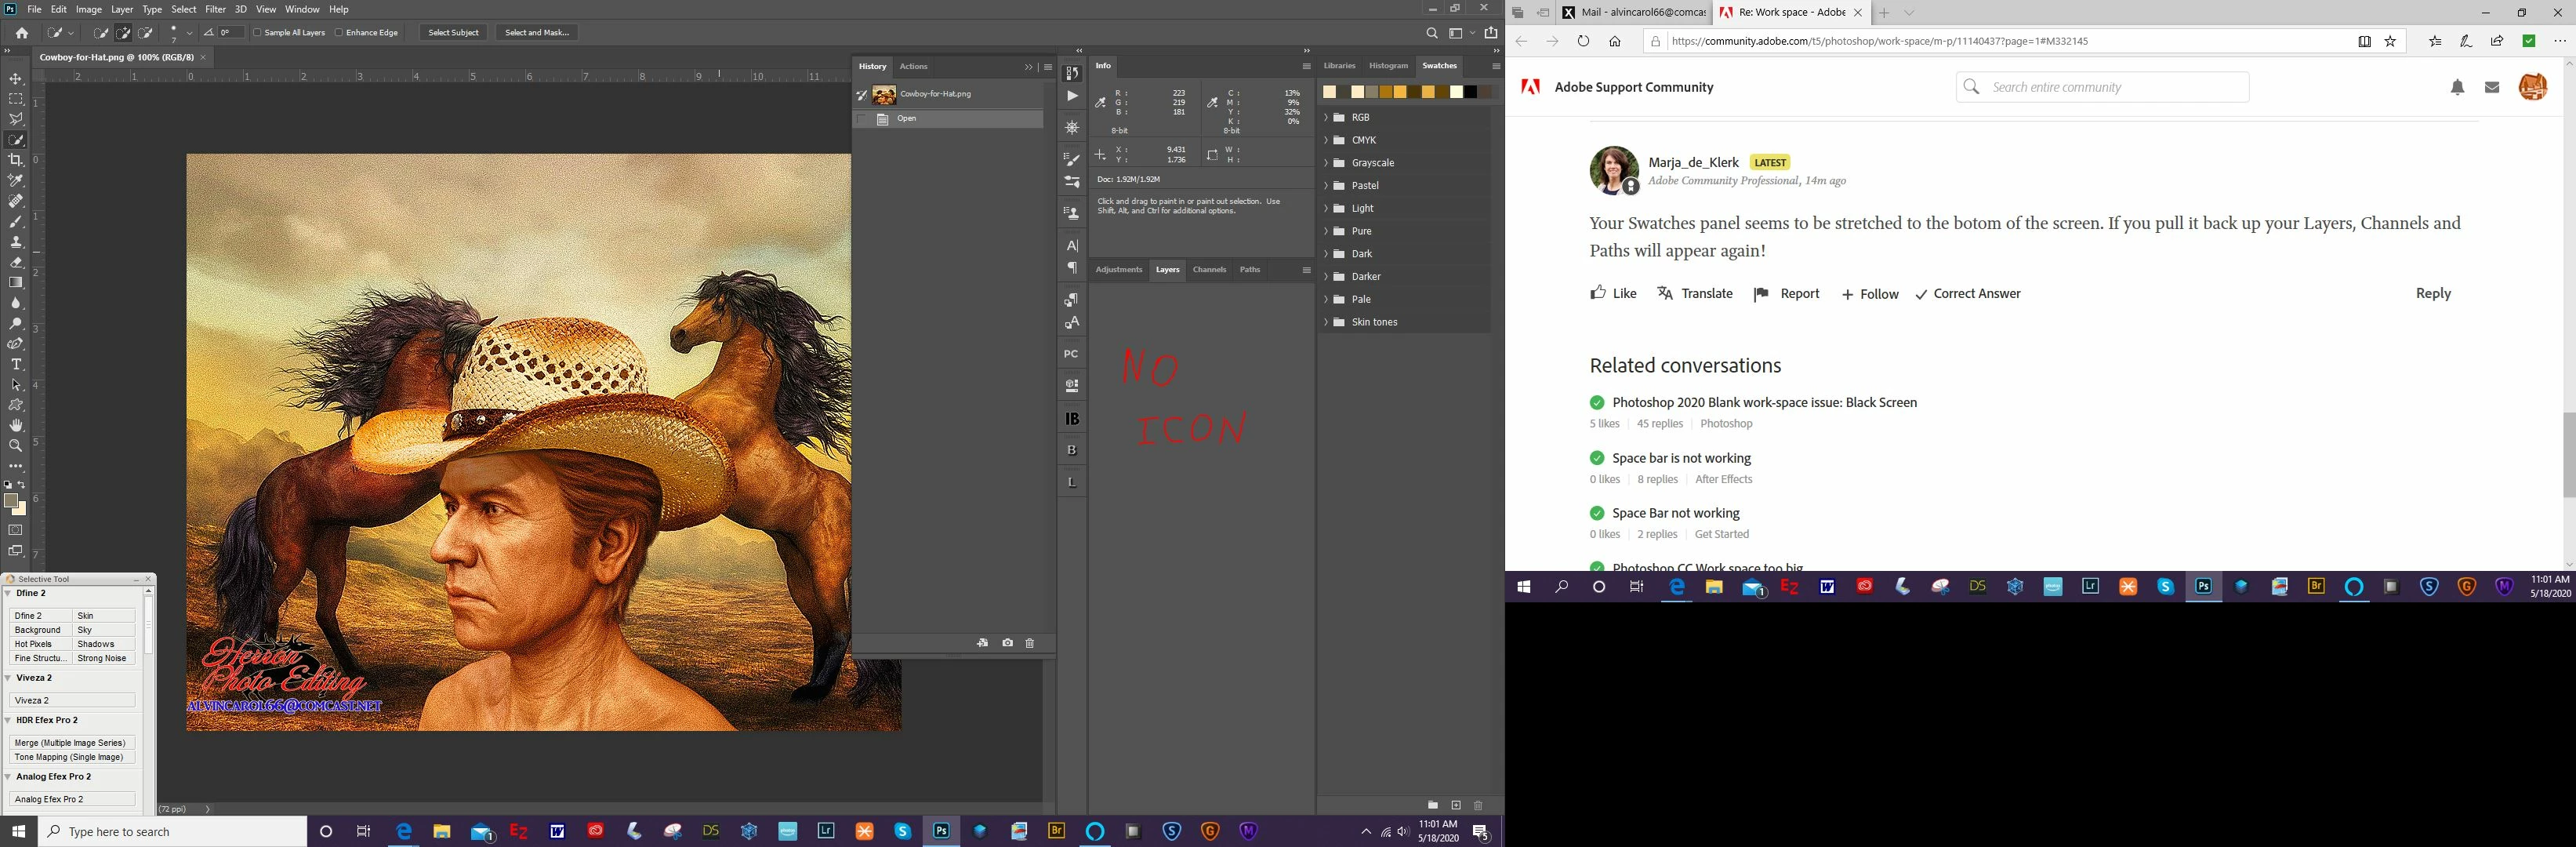Screen dimensions: 2576x847
Task: Select the Move tool
Action: (x=16, y=78)
